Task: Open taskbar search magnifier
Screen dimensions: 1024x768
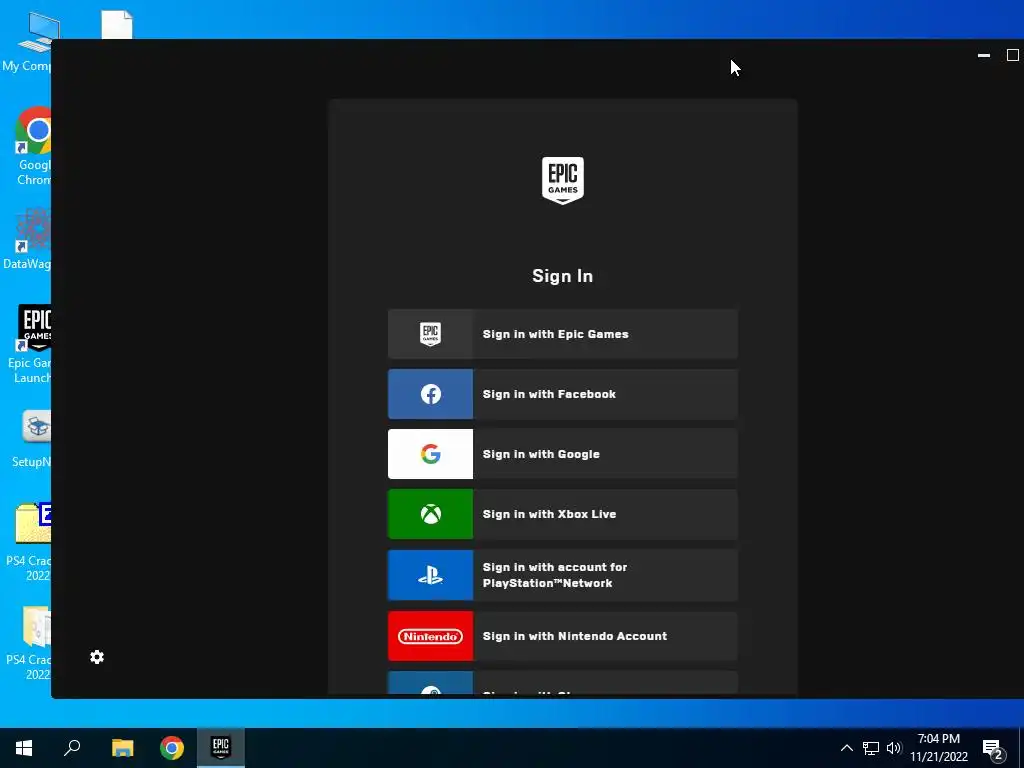Action: 72,748
